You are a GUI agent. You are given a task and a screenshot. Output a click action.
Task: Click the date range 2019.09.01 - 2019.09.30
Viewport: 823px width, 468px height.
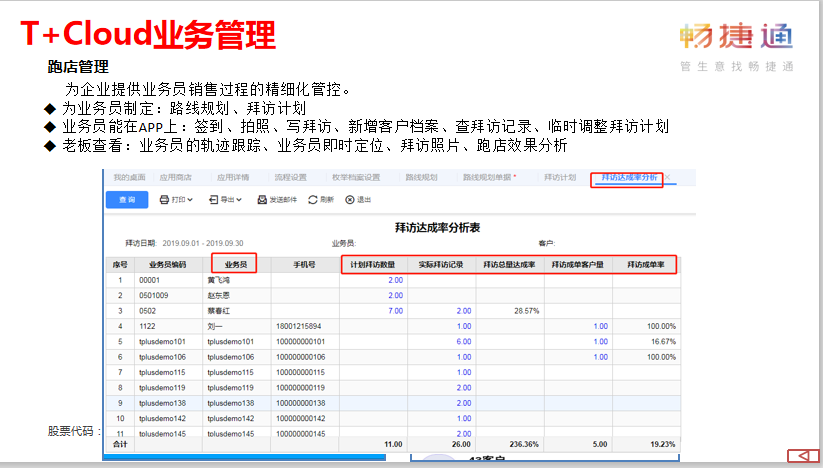coord(203,243)
